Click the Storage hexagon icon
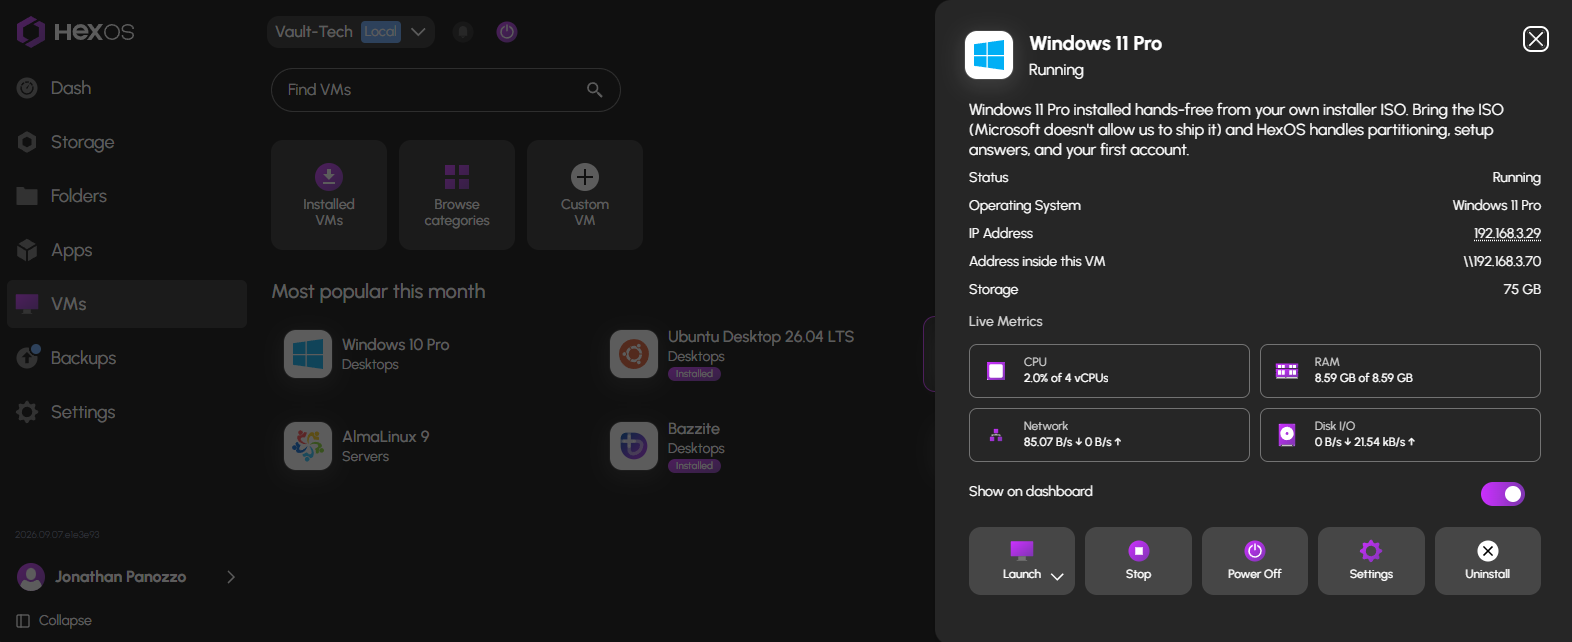 coord(27,142)
